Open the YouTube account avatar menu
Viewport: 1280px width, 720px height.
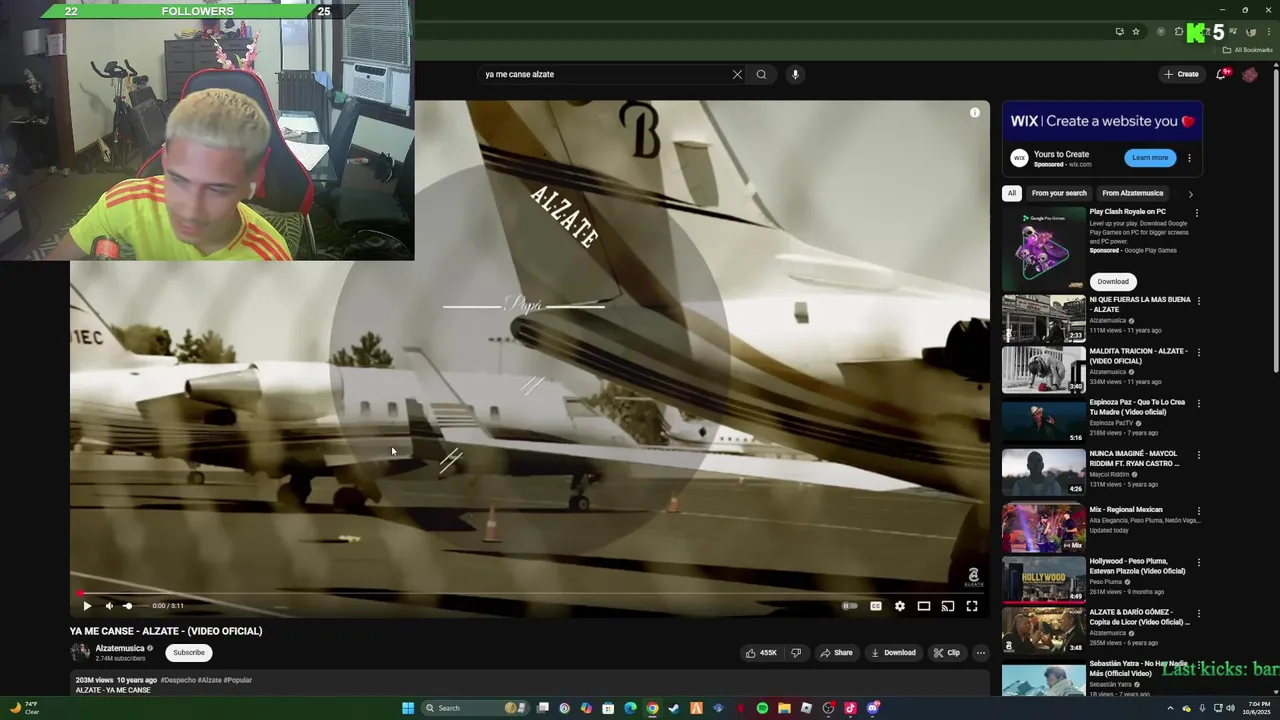[x=1250, y=74]
